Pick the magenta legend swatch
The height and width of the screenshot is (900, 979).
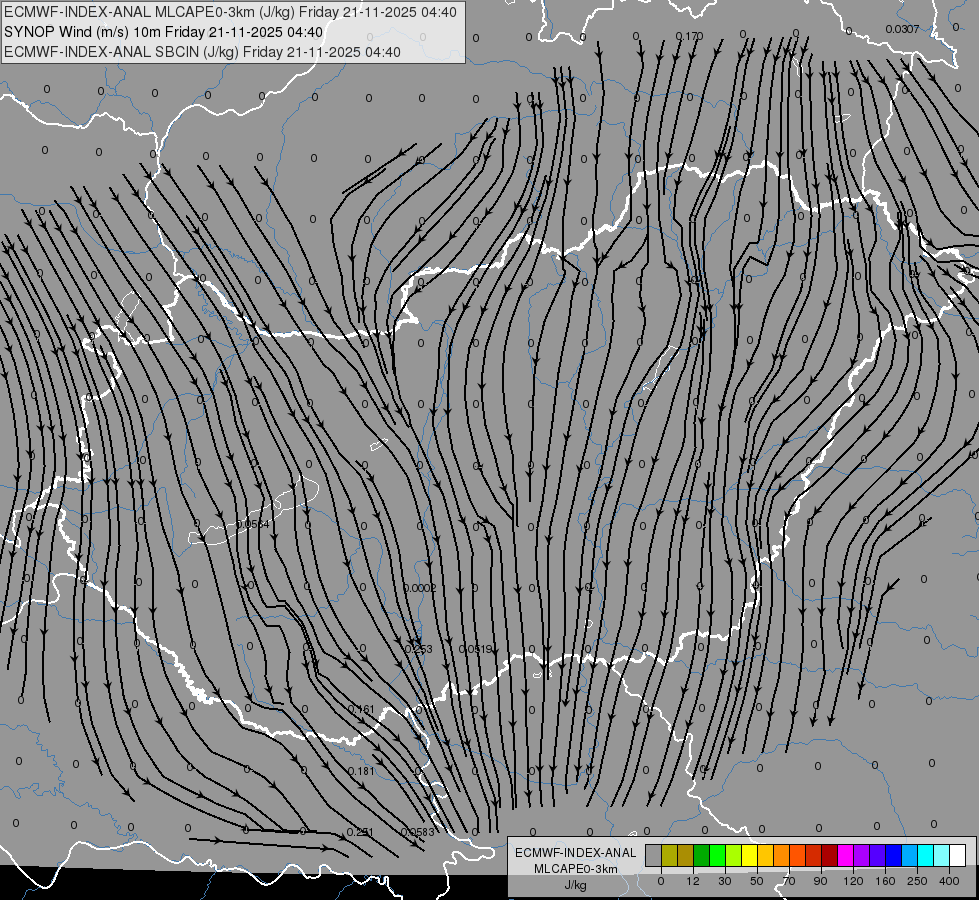[846, 855]
